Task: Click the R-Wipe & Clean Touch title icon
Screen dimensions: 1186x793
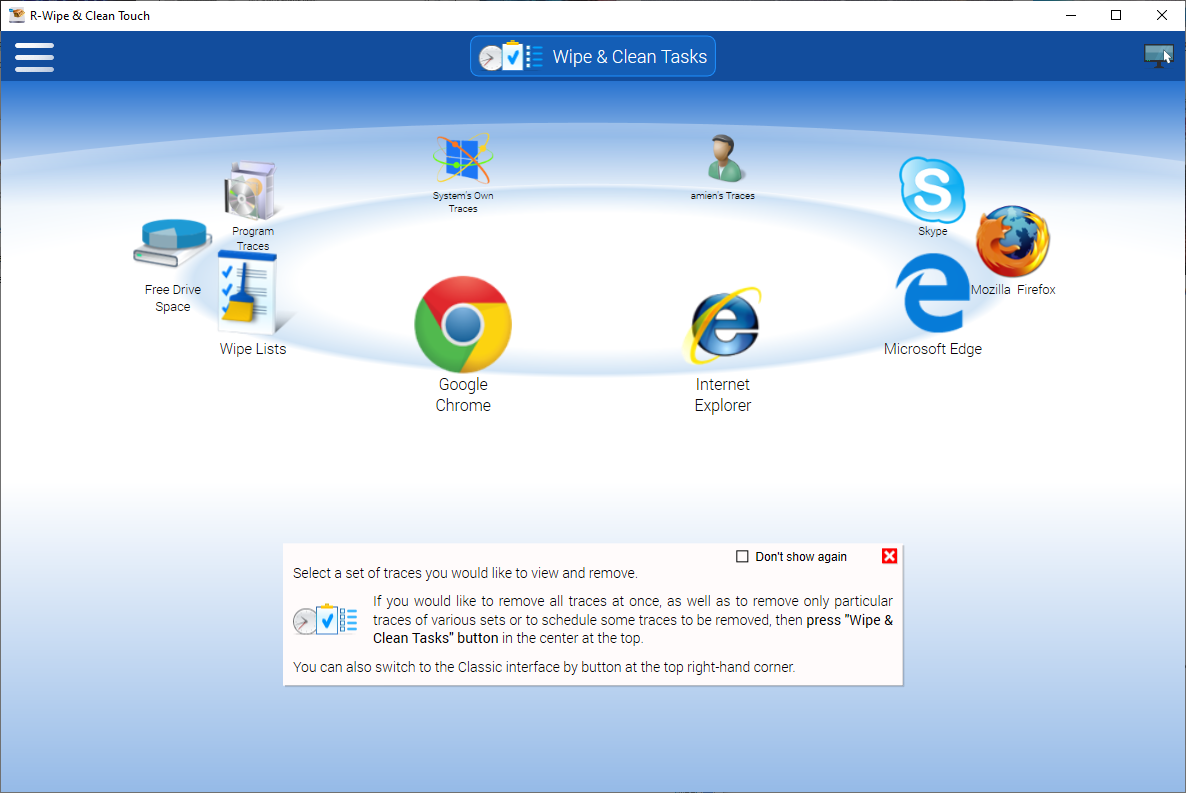Action: (16, 15)
